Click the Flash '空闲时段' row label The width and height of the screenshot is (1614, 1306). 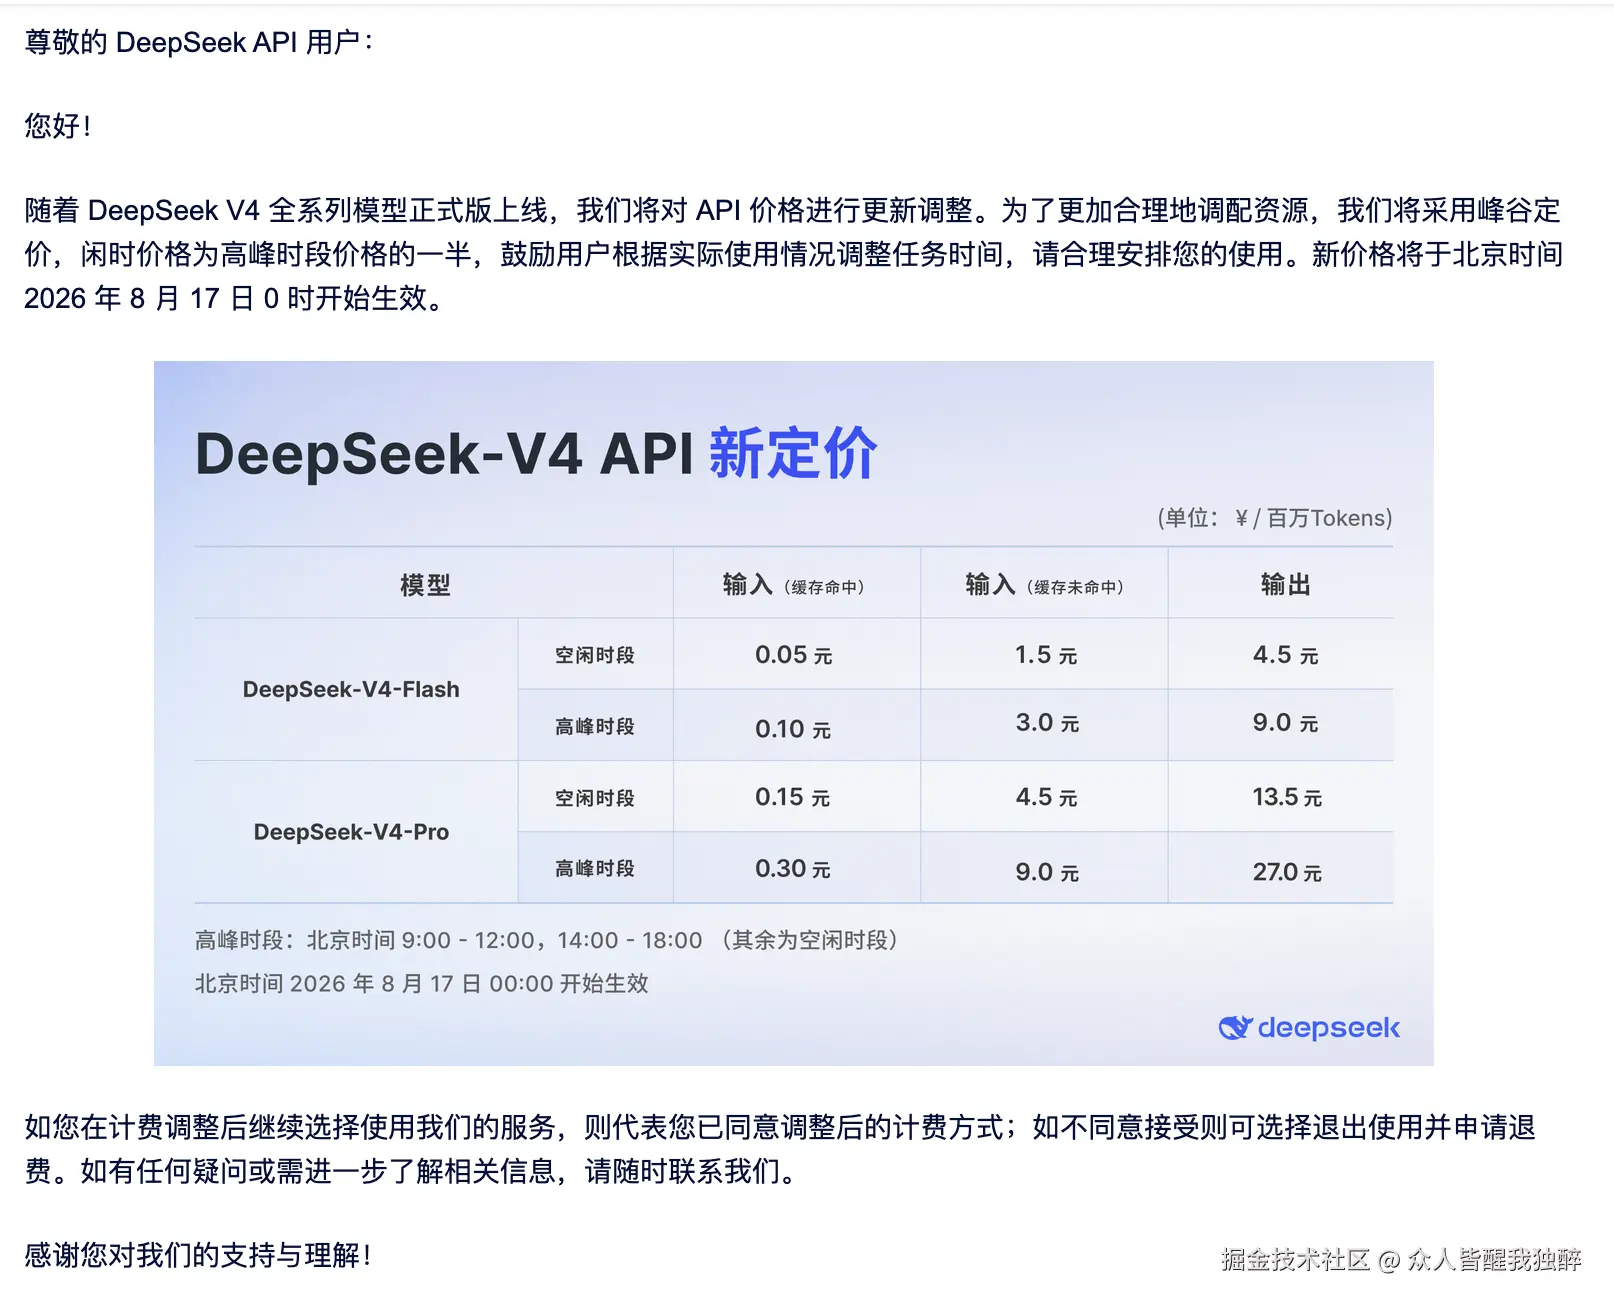click(x=595, y=655)
